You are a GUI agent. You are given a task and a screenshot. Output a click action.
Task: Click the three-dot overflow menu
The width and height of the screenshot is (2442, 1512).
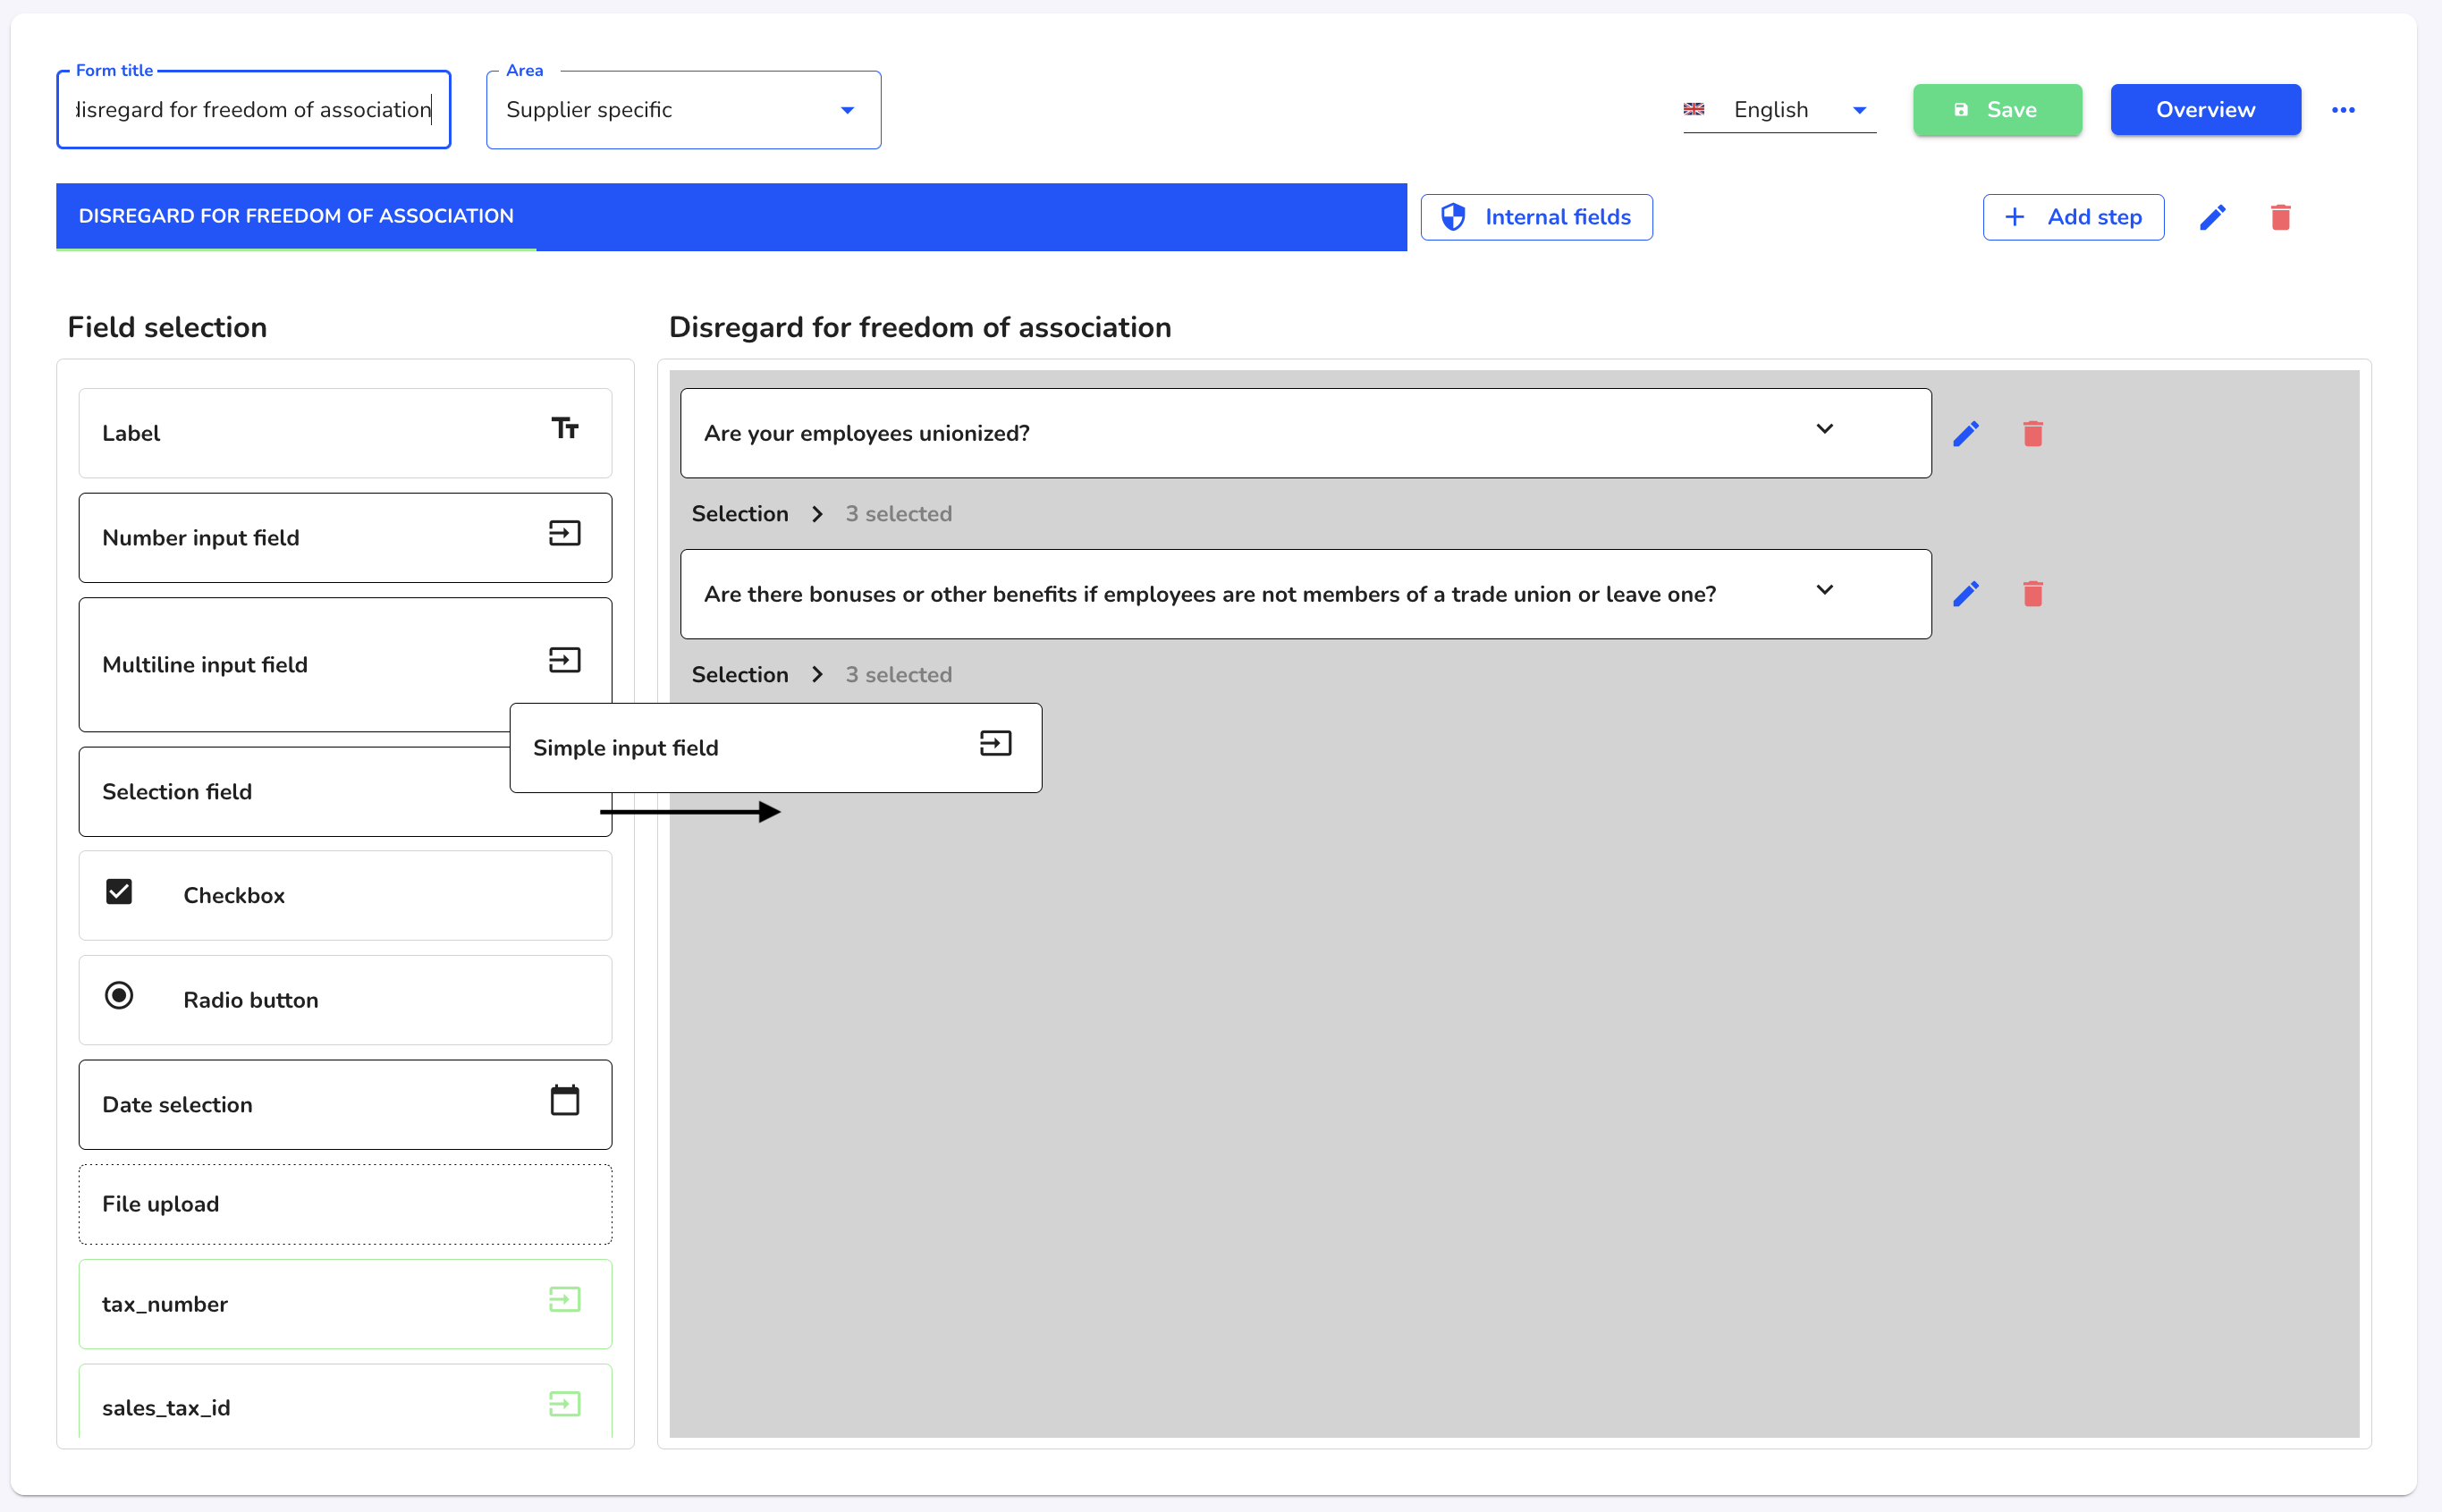click(2345, 110)
